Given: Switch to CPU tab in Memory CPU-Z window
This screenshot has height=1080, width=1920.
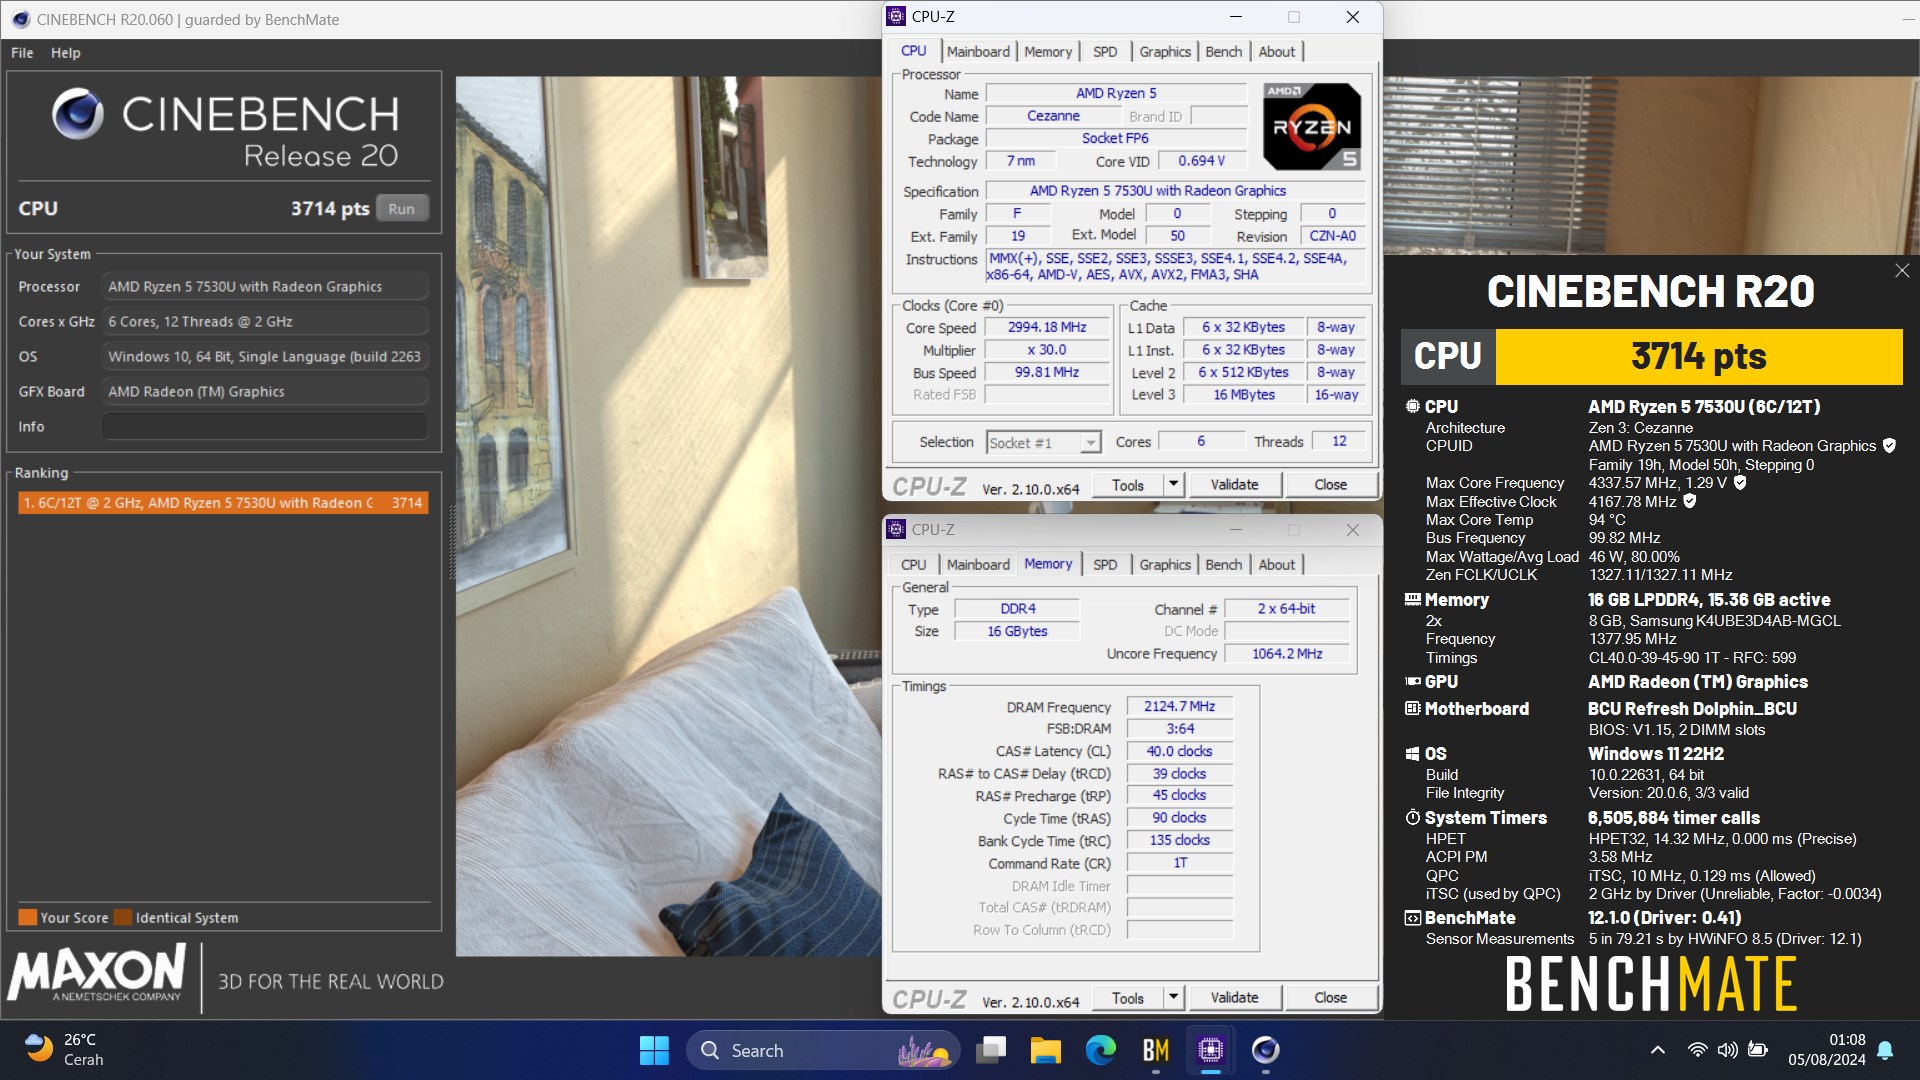Looking at the screenshot, I should (913, 565).
